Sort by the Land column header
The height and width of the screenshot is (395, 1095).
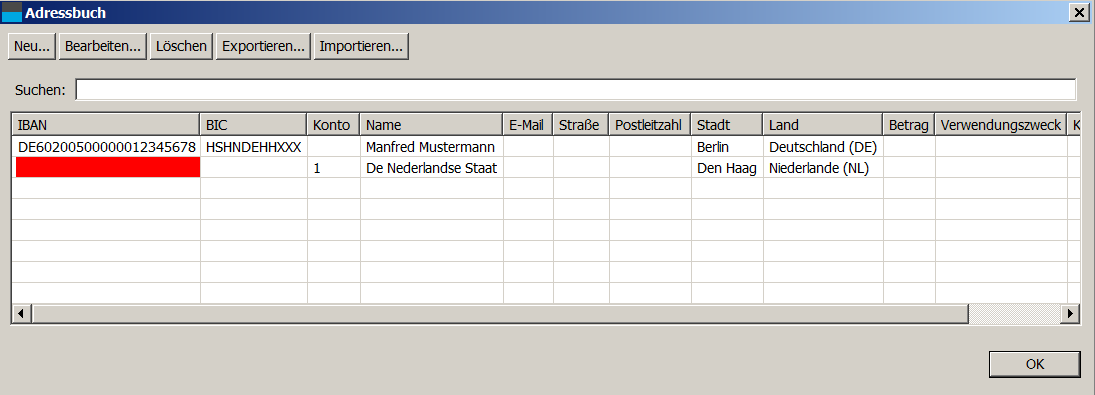pyautogui.click(x=823, y=125)
